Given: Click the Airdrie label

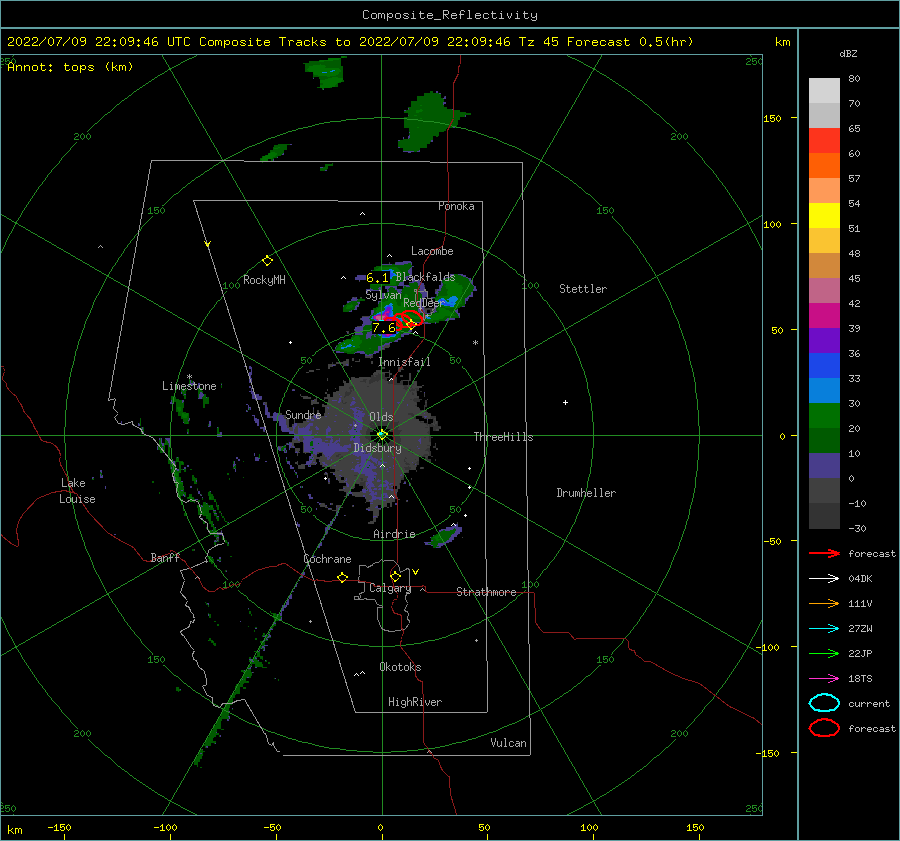Looking at the screenshot, I should point(394,534).
